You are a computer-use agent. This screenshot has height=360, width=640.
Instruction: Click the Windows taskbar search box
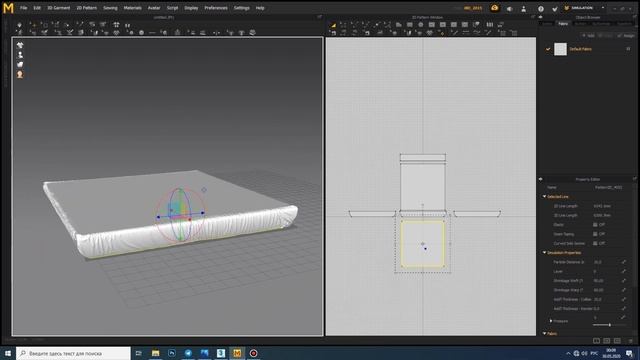pyautogui.click(x=73, y=353)
